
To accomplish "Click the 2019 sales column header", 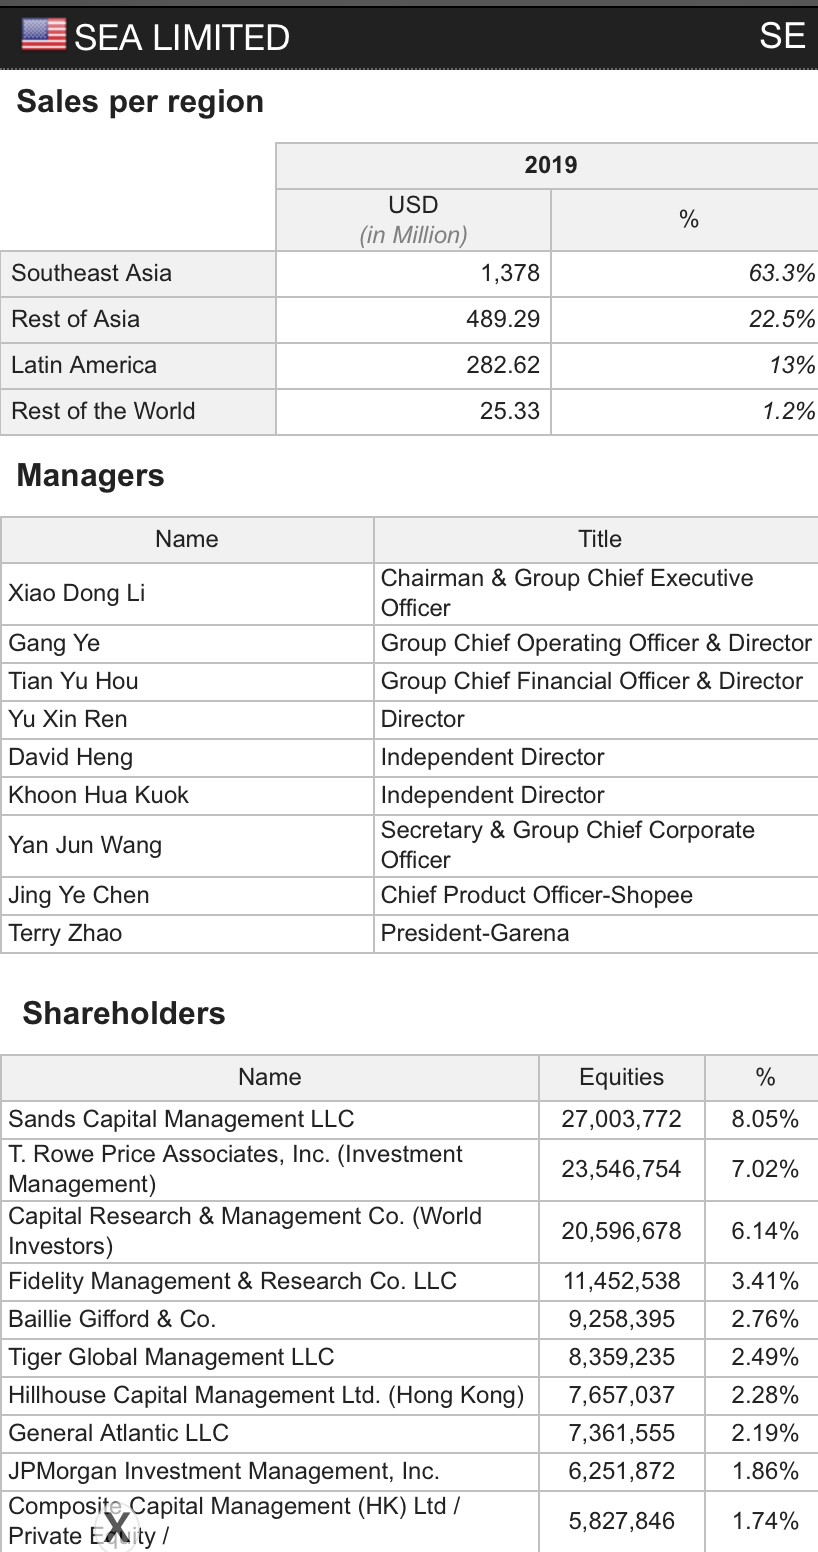I will (550, 165).
